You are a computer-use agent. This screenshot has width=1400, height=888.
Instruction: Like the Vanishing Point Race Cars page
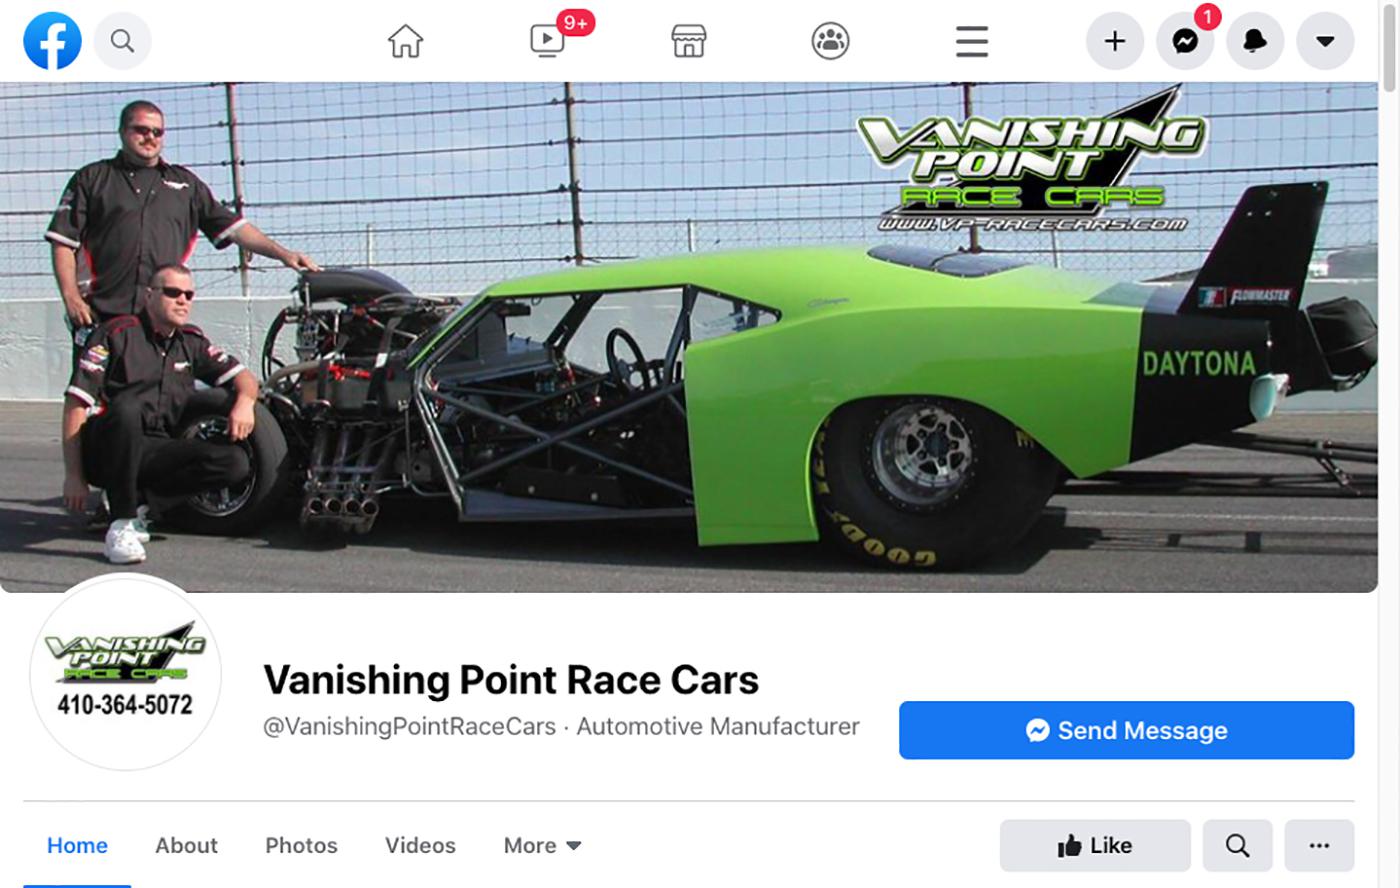[1095, 846]
